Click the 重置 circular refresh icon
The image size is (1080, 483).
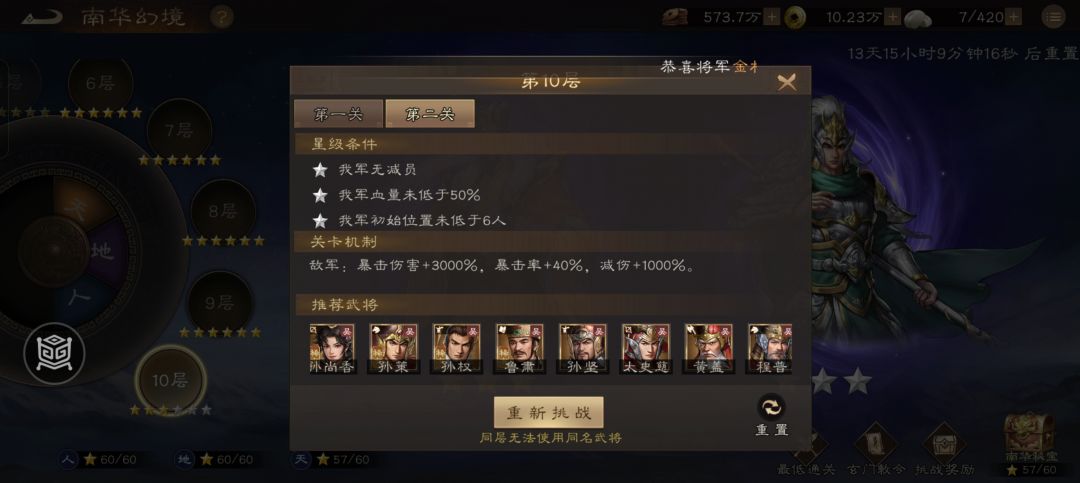pos(771,407)
